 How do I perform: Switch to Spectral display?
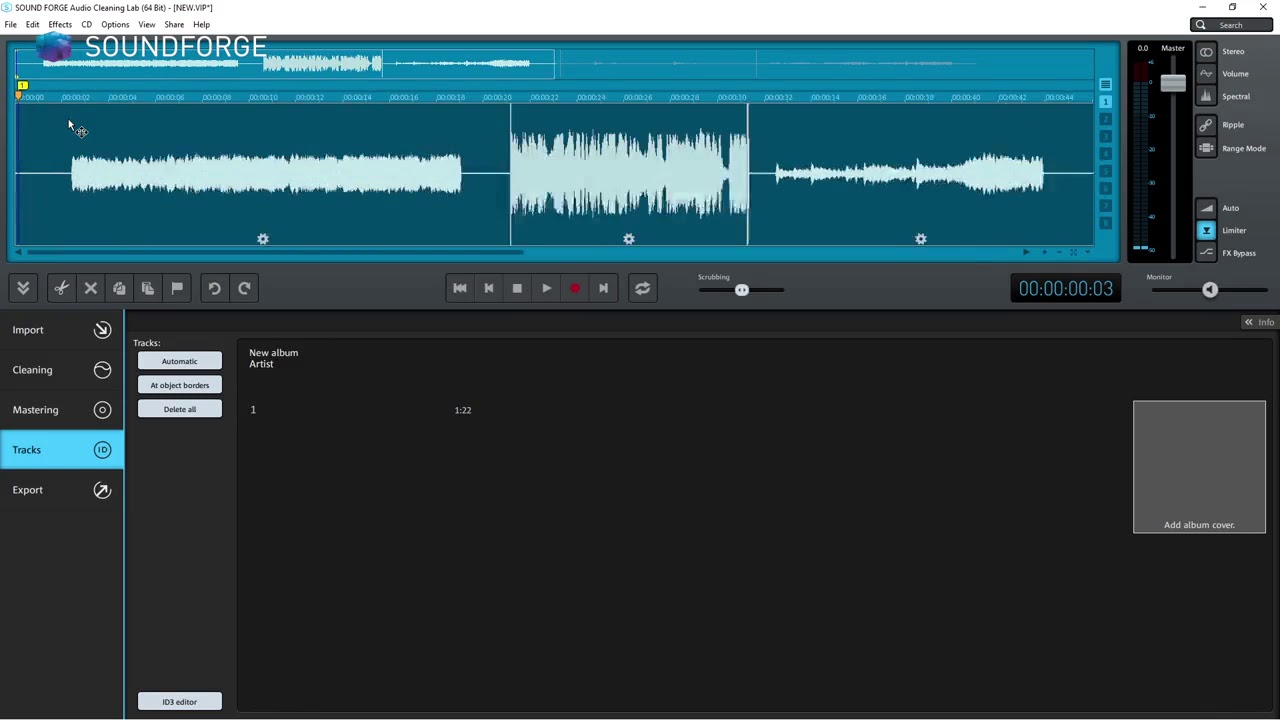[x=1206, y=96]
